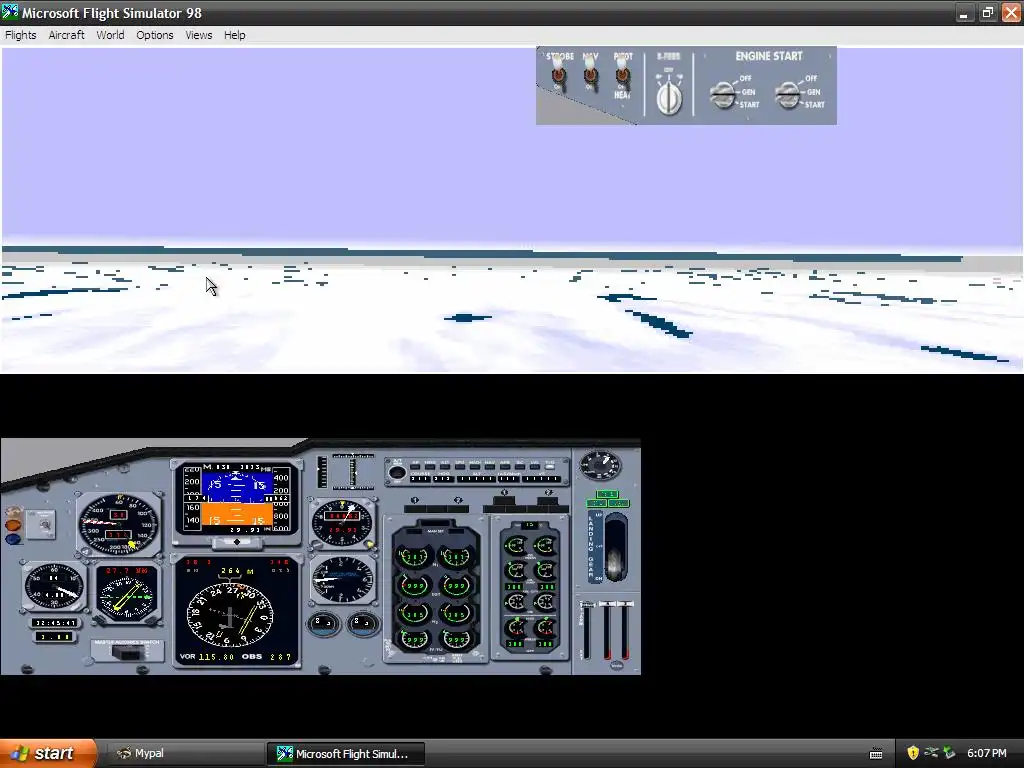This screenshot has width=1024, height=768.
Task: Click the right engine N2 gauge
Action: [455, 613]
